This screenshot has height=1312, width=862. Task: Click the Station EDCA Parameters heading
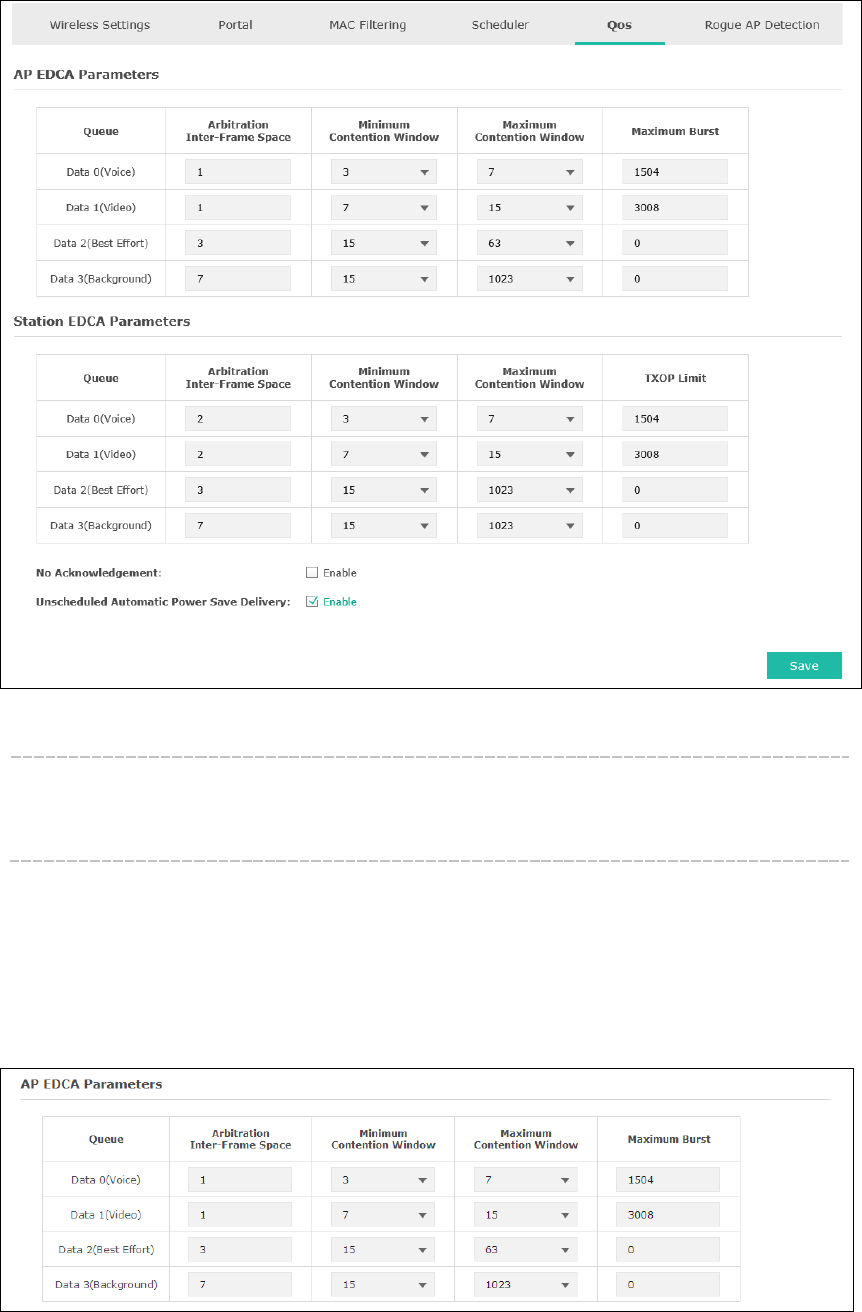click(x=102, y=322)
